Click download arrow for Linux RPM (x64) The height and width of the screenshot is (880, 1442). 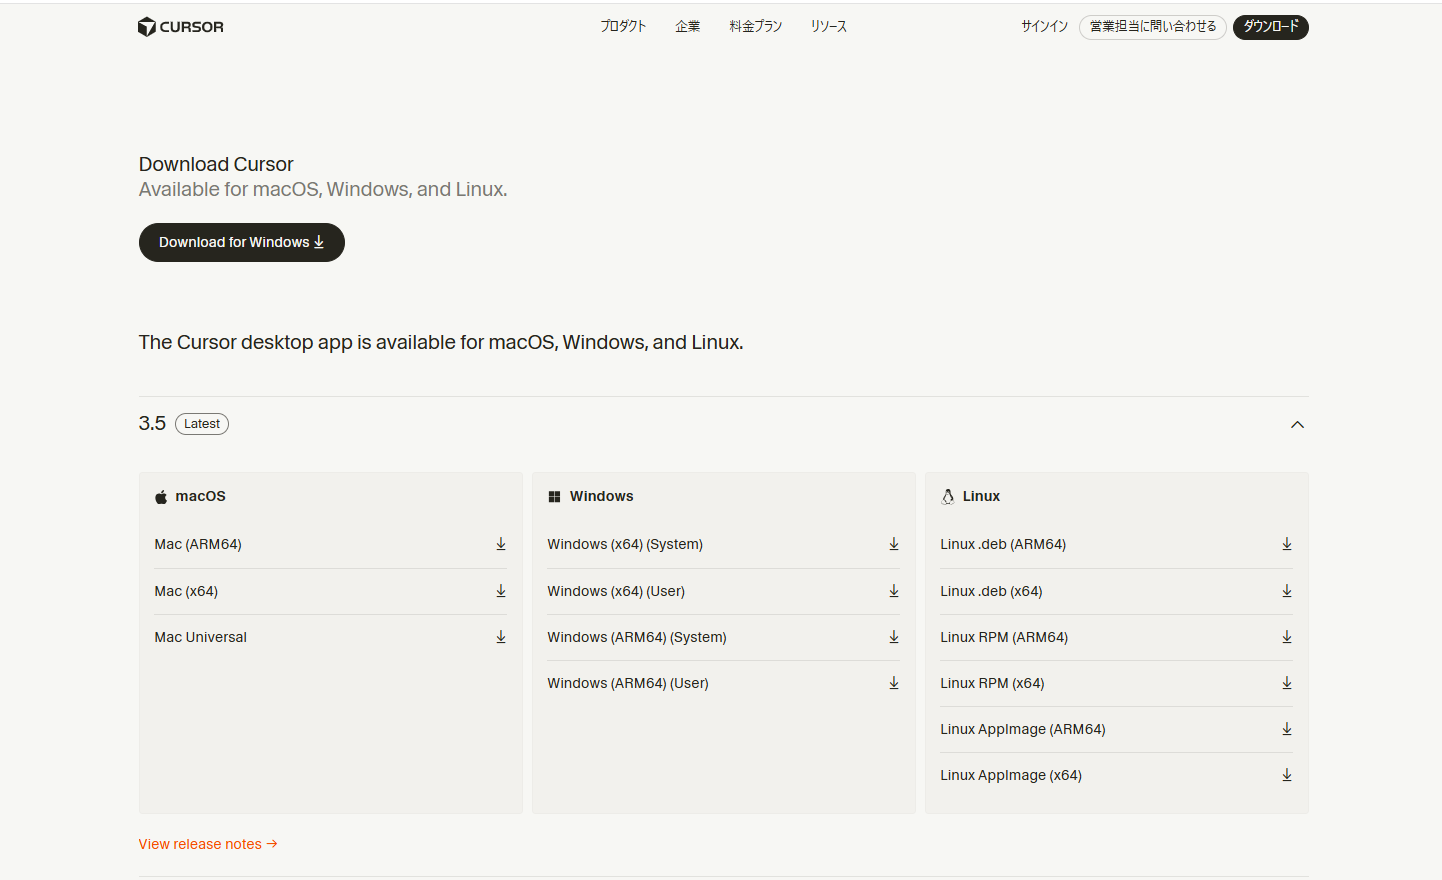[1287, 683]
